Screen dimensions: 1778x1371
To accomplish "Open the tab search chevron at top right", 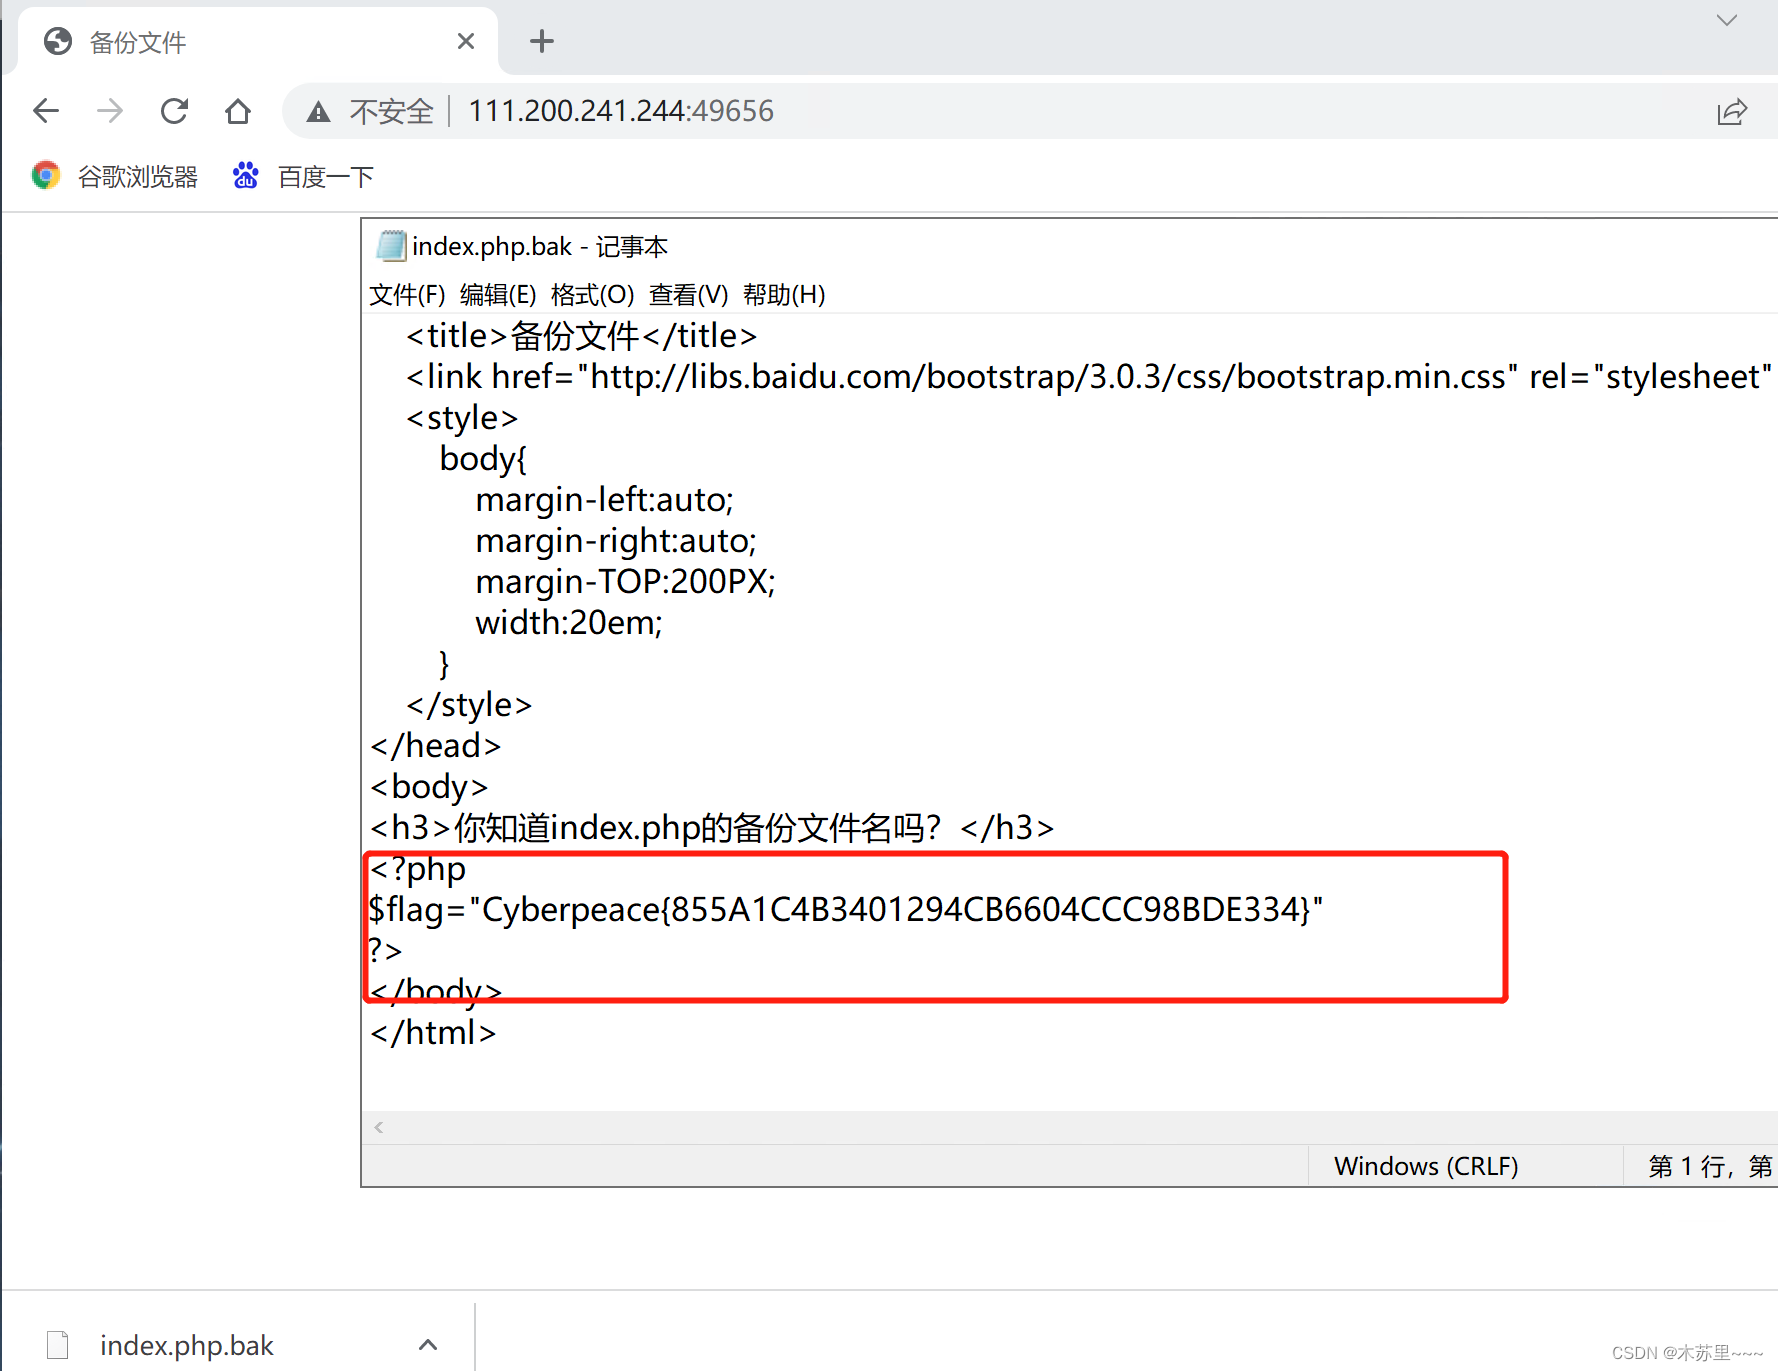I will click(1726, 20).
